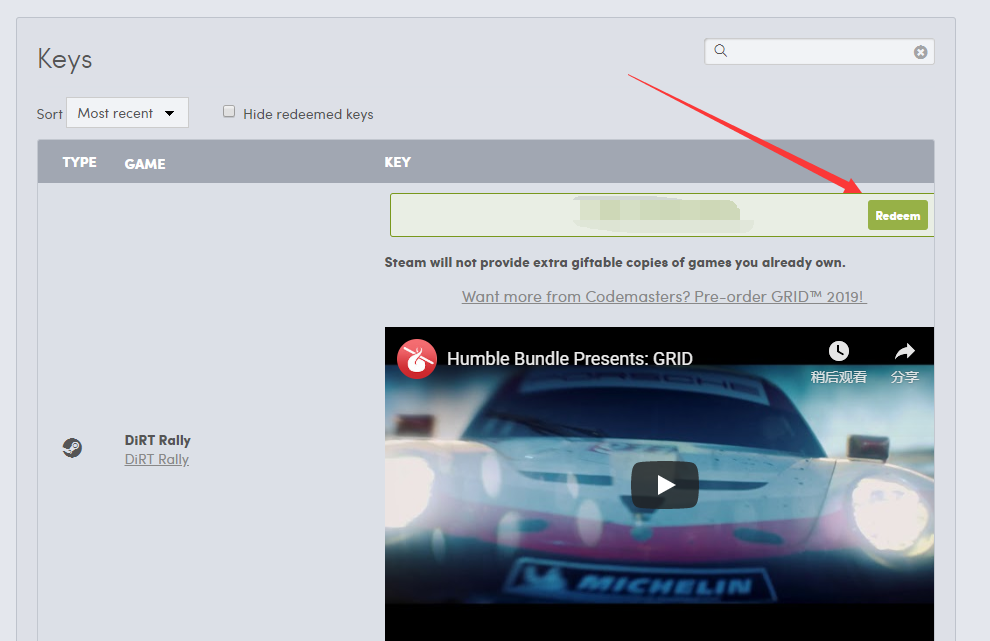The width and height of the screenshot is (990, 641).
Task: Click into the keys search field
Action: point(819,52)
